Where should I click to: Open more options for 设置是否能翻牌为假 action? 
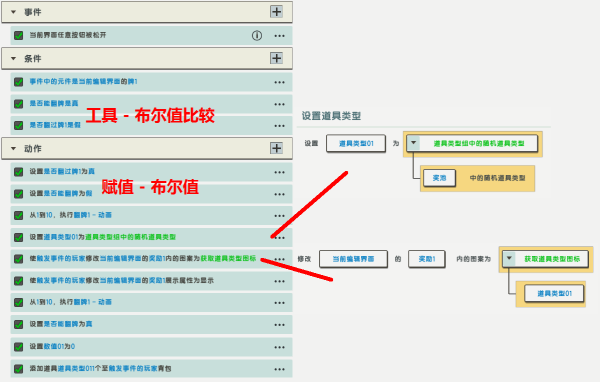point(279,194)
